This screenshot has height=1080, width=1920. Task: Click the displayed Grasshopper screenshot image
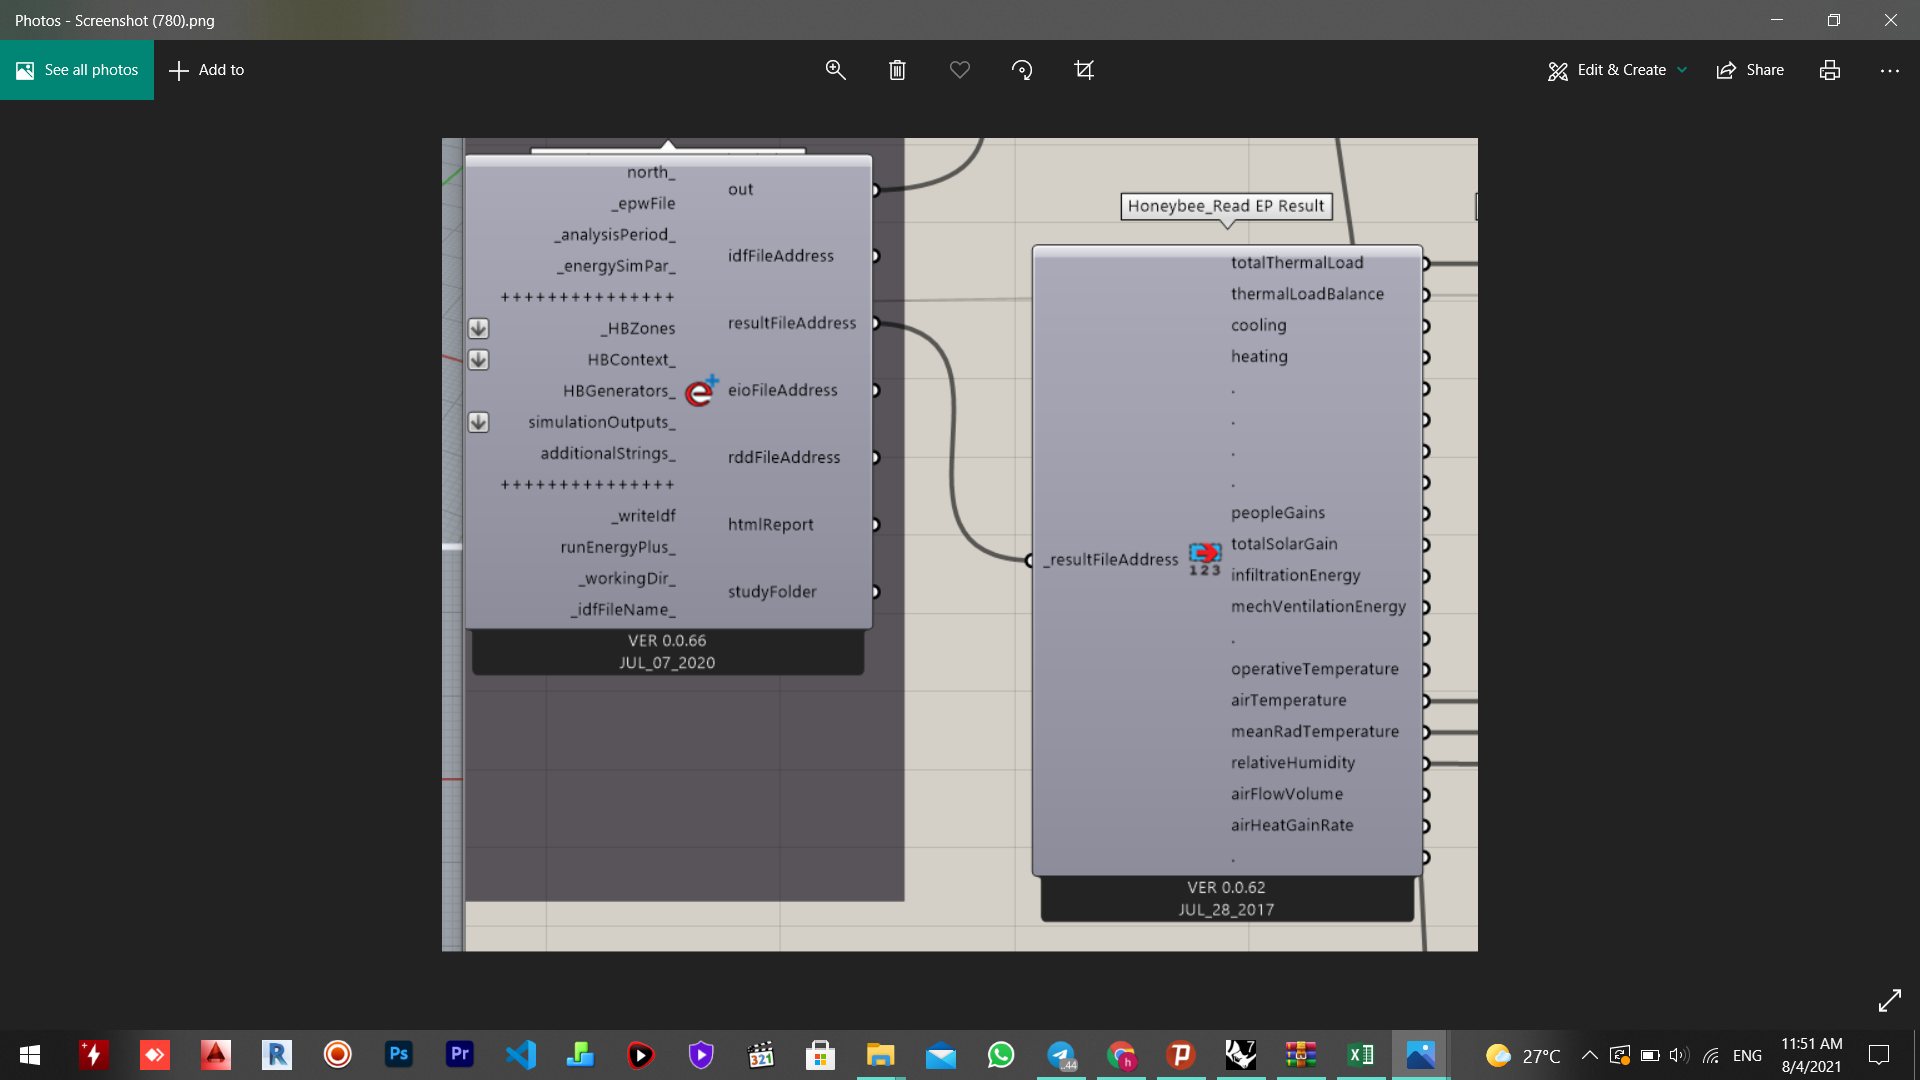(960, 544)
